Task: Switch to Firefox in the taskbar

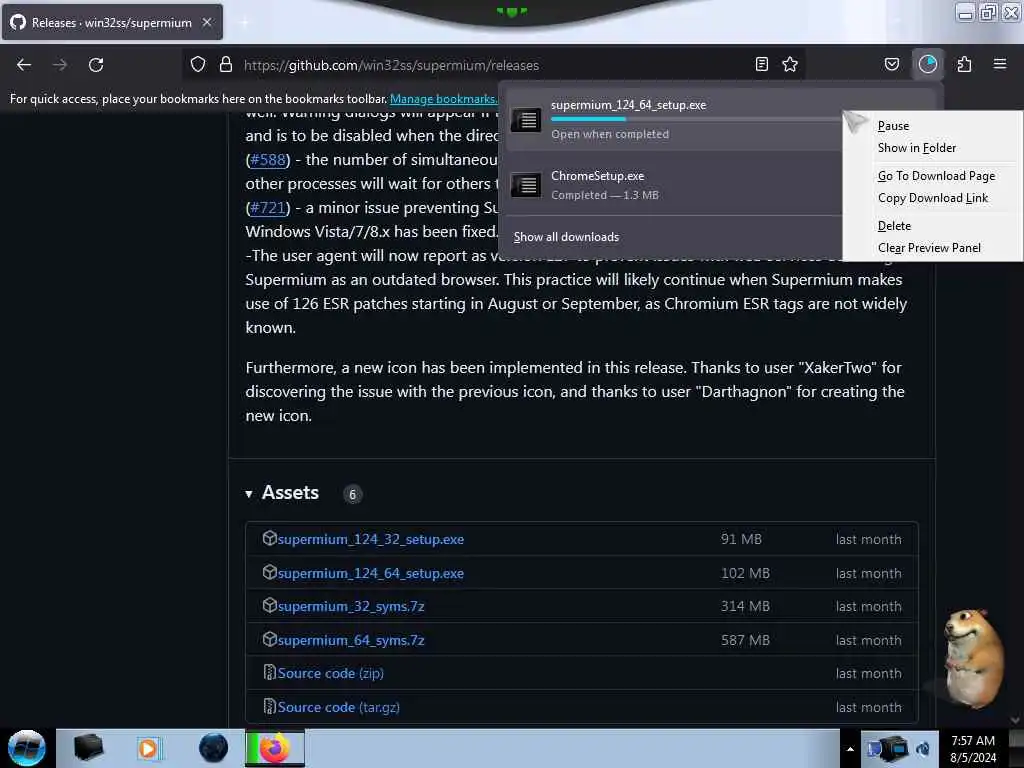Action: [x=275, y=748]
